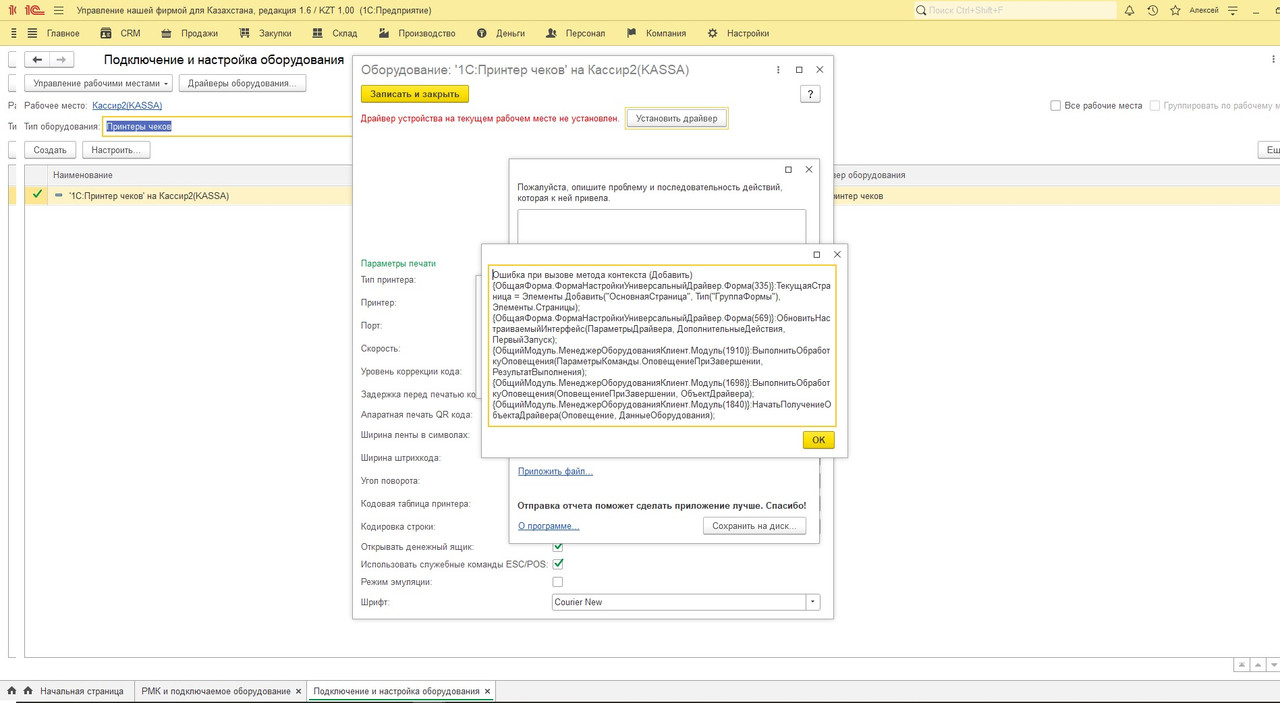Enable Режим эмуляции checkbox
Screen dimensions: 1280x703
pos(558,582)
